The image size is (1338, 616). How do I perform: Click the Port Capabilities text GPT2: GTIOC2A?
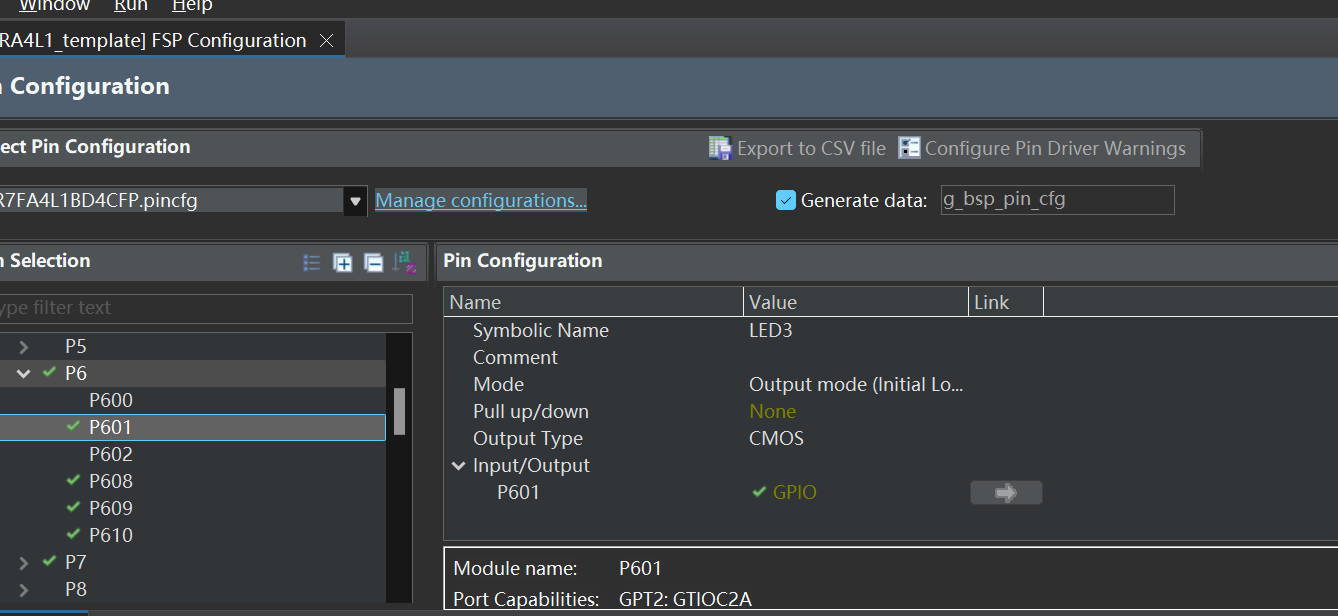coord(685,599)
